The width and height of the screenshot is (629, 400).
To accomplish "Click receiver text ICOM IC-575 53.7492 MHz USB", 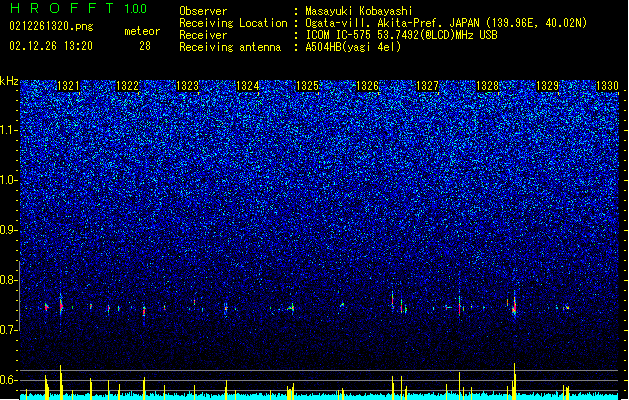I will pos(401,35).
